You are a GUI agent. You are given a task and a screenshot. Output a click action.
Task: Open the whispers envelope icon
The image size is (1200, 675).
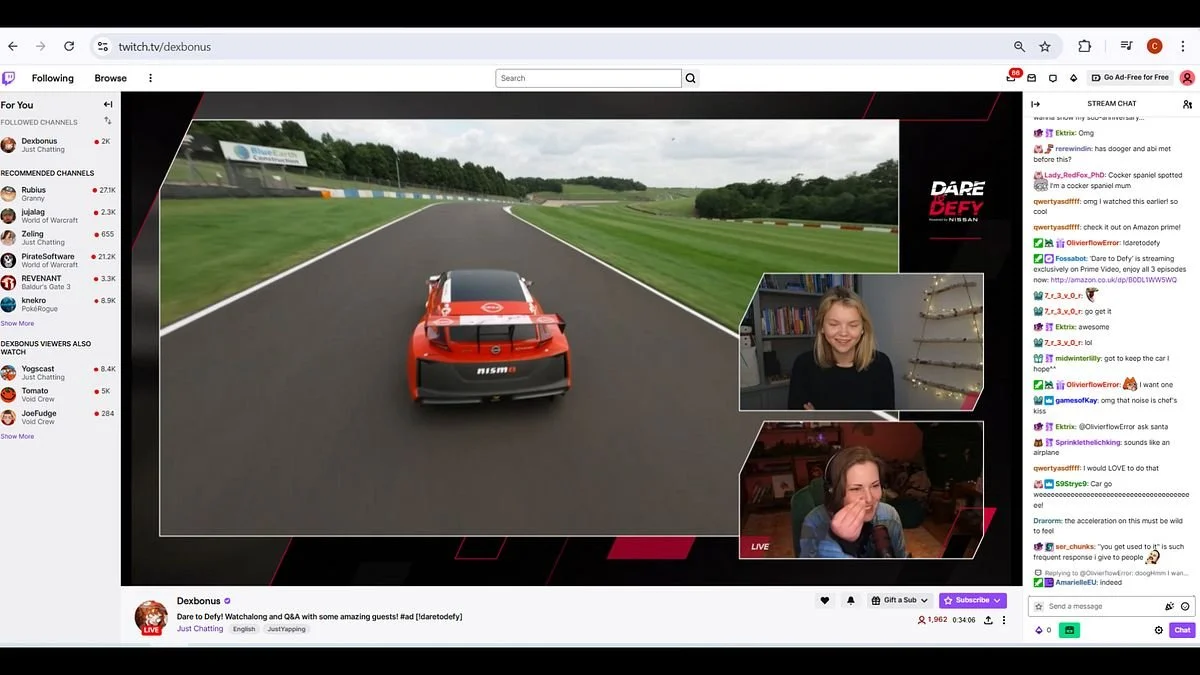(x=1032, y=78)
